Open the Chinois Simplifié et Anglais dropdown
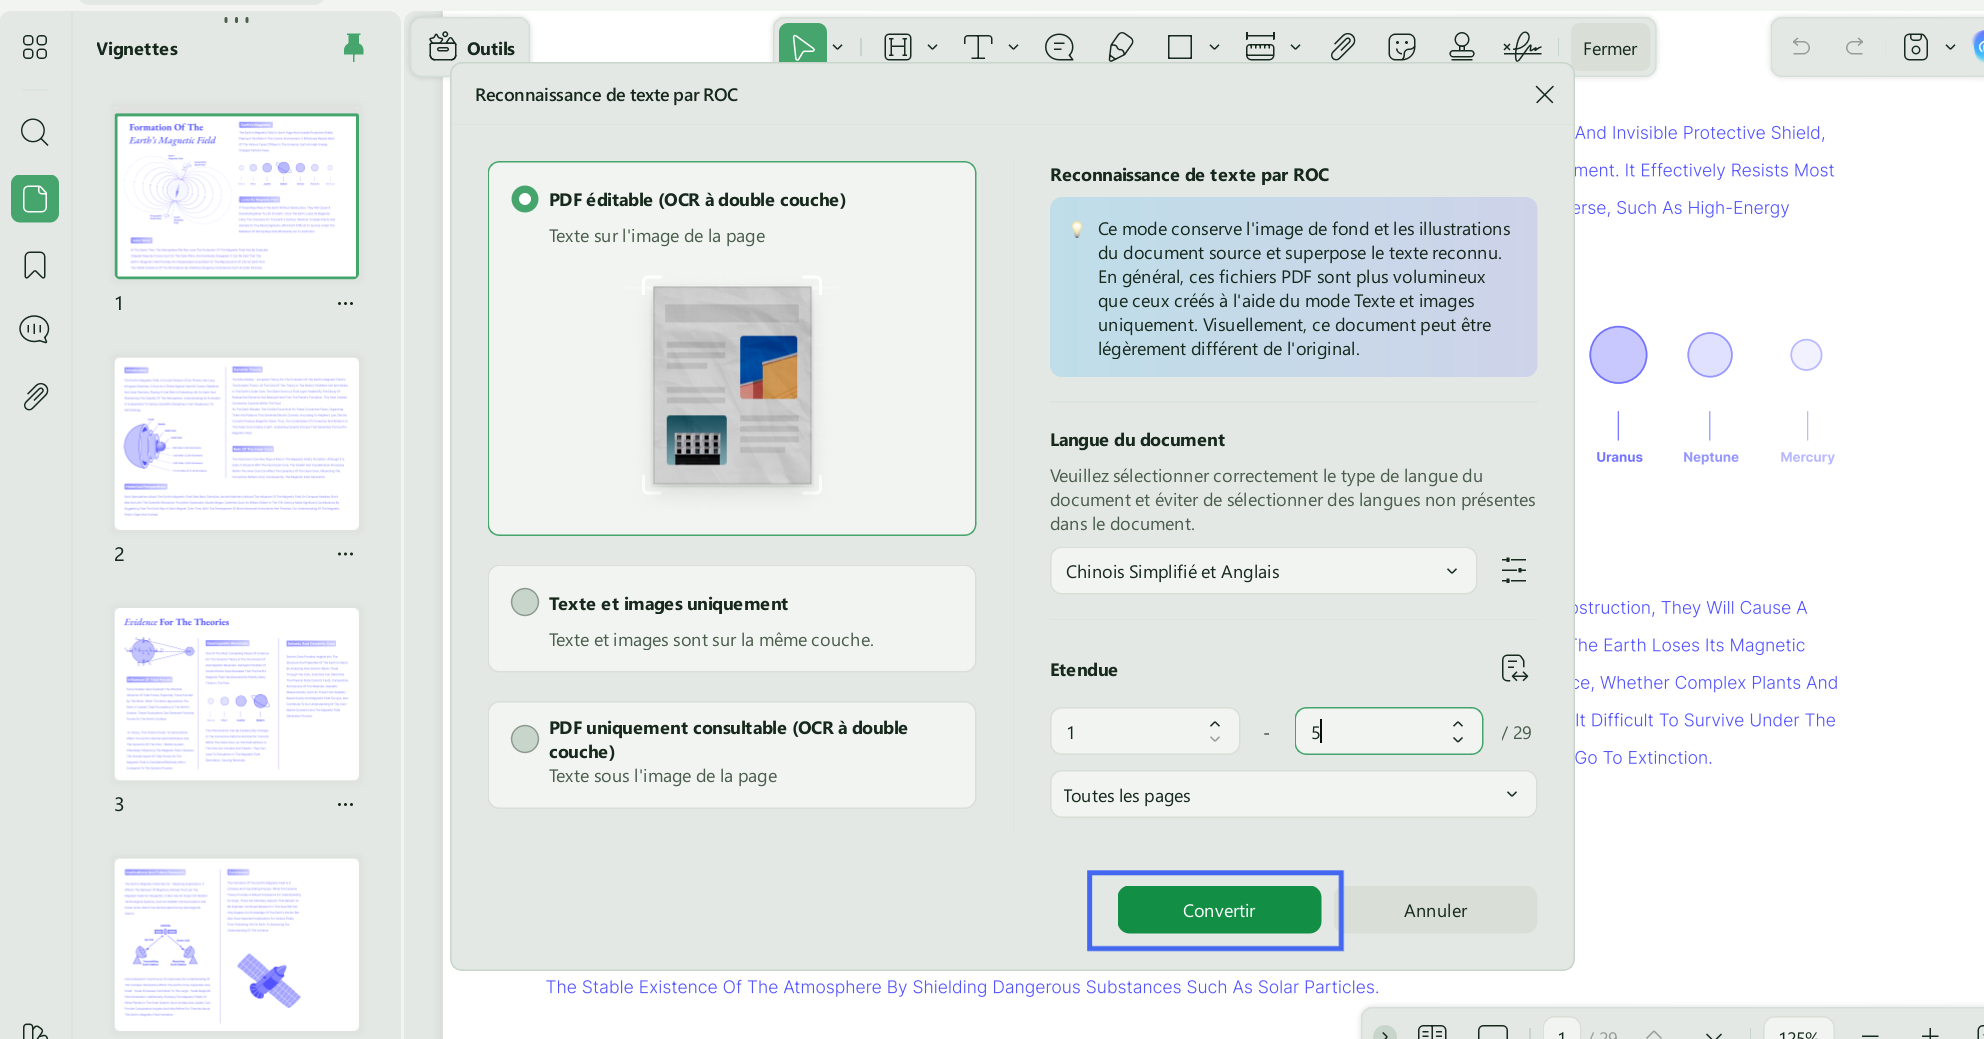This screenshot has width=1984, height=1039. (1263, 571)
